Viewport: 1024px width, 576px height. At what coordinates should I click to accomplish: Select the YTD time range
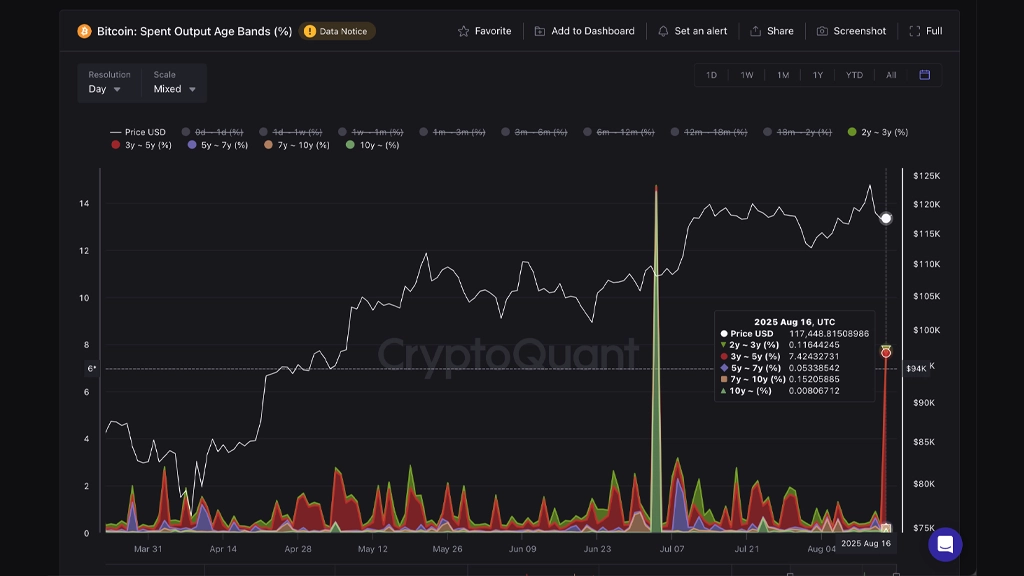854,75
